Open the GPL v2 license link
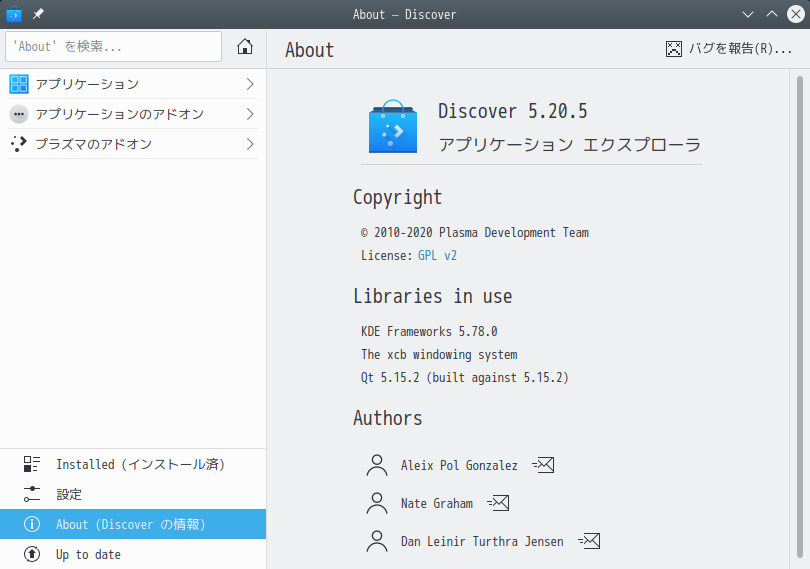Screen dimensions: 810x569 (437, 255)
